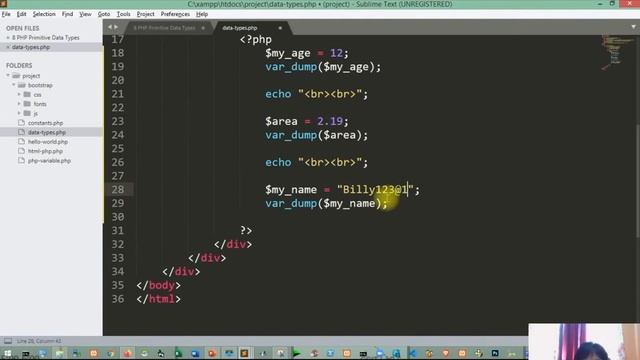Close 8 PHP Primitive Data Types in Open Files
This screenshot has height=360, width=640.
(8, 38)
